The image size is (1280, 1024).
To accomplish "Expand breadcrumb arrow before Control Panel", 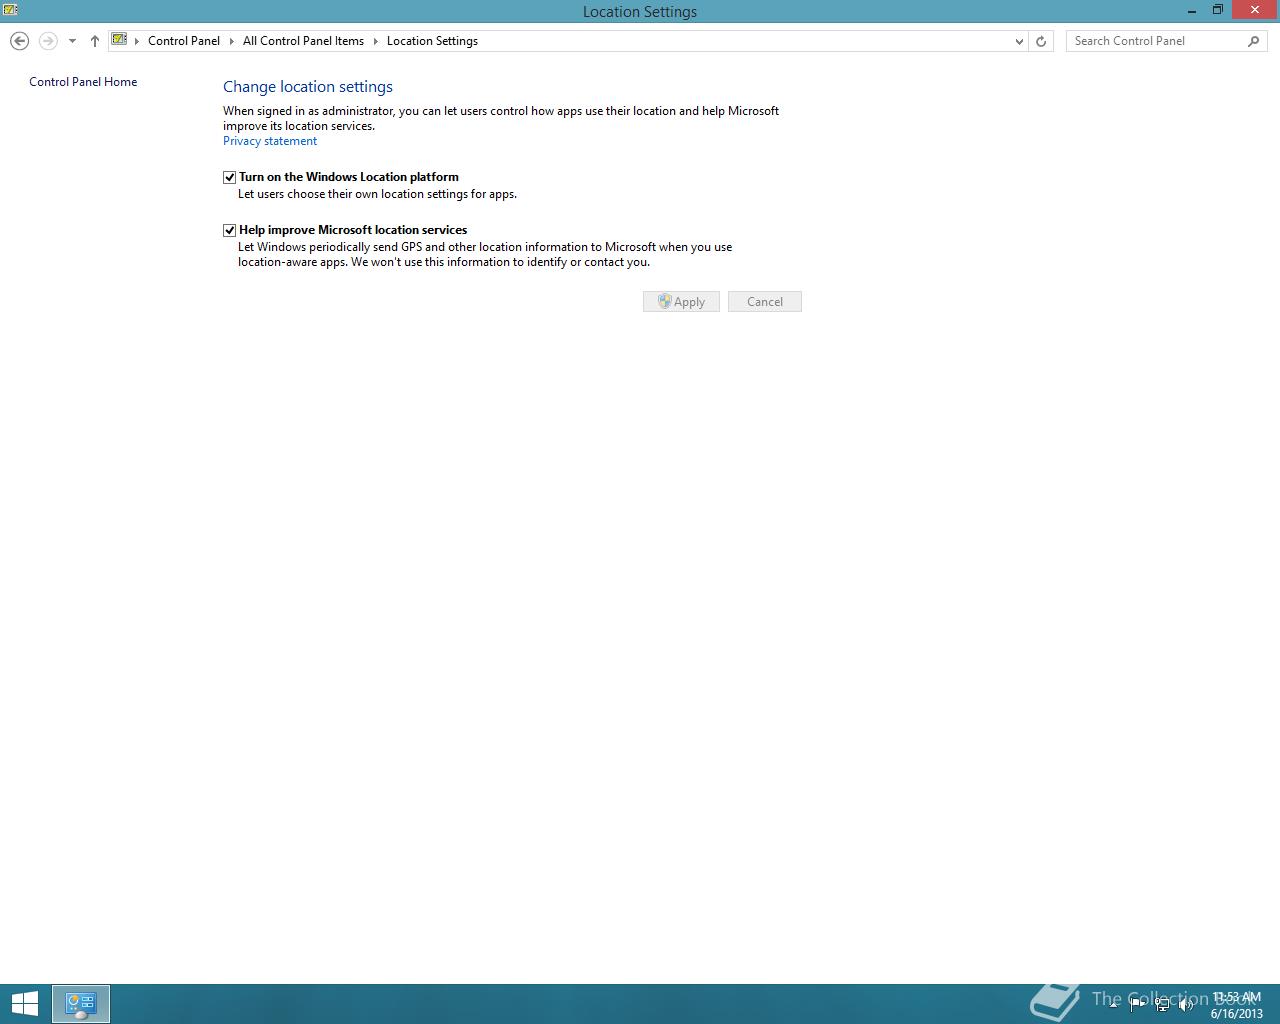I will click(137, 41).
